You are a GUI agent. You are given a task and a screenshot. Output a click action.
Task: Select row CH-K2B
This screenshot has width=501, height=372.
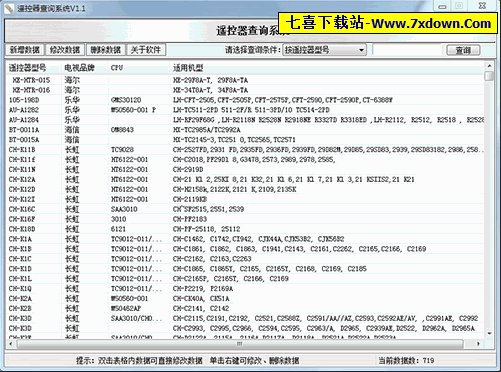click(245, 308)
